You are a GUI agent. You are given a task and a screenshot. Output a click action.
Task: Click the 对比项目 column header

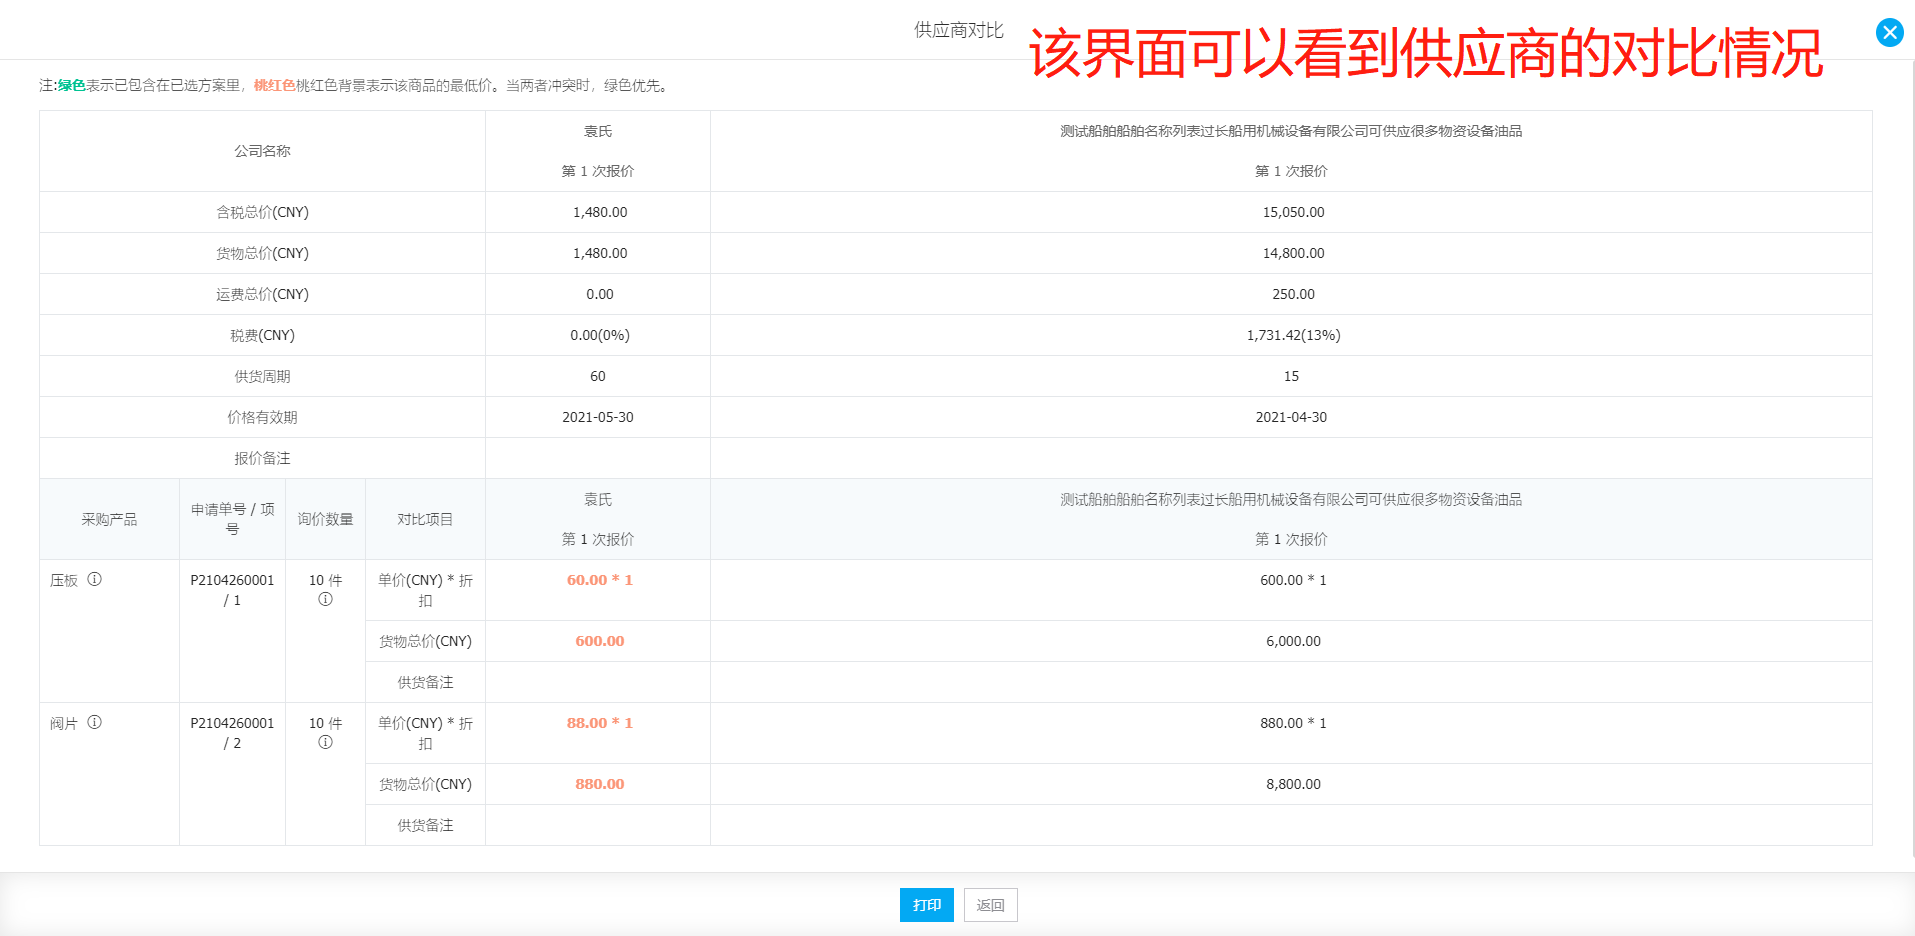pyautogui.click(x=425, y=519)
